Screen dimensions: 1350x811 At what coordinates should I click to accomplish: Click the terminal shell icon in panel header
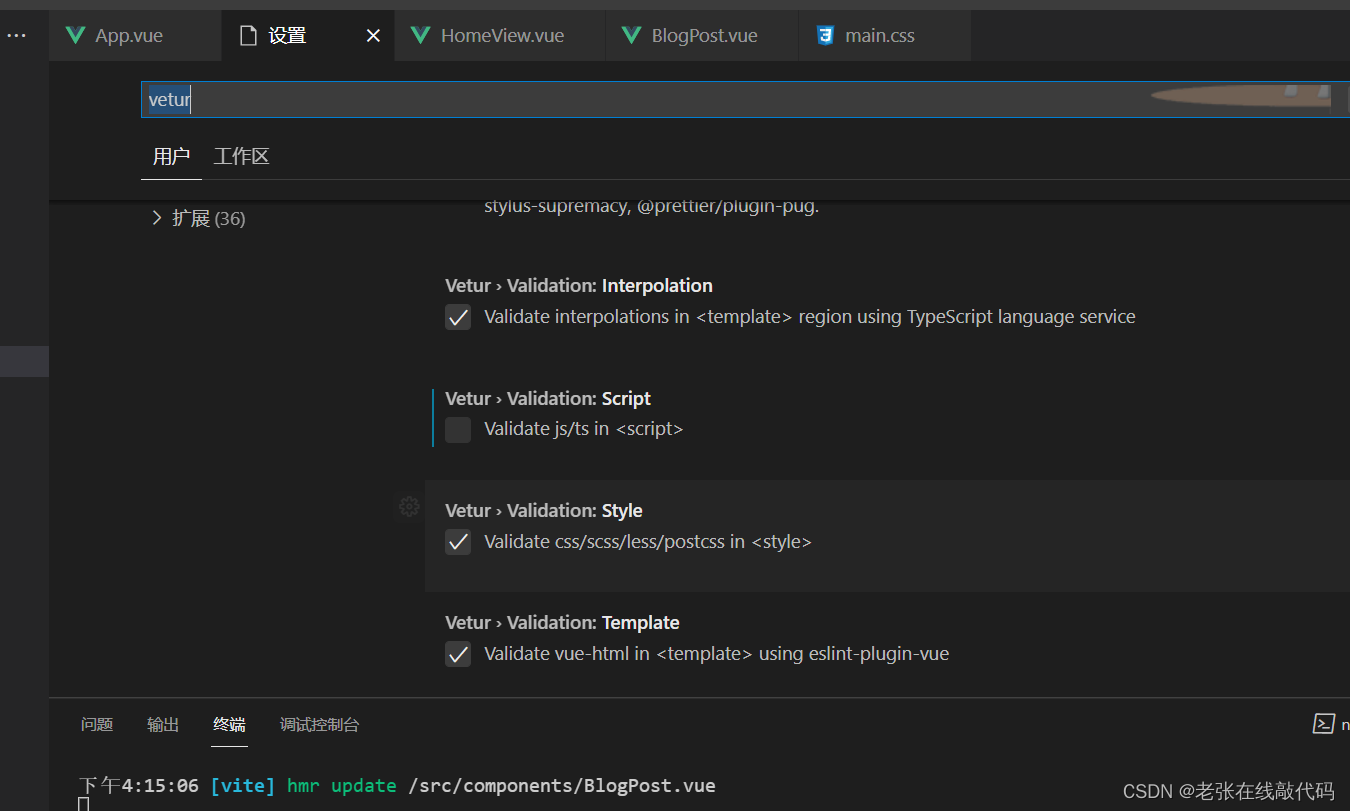(1323, 723)
